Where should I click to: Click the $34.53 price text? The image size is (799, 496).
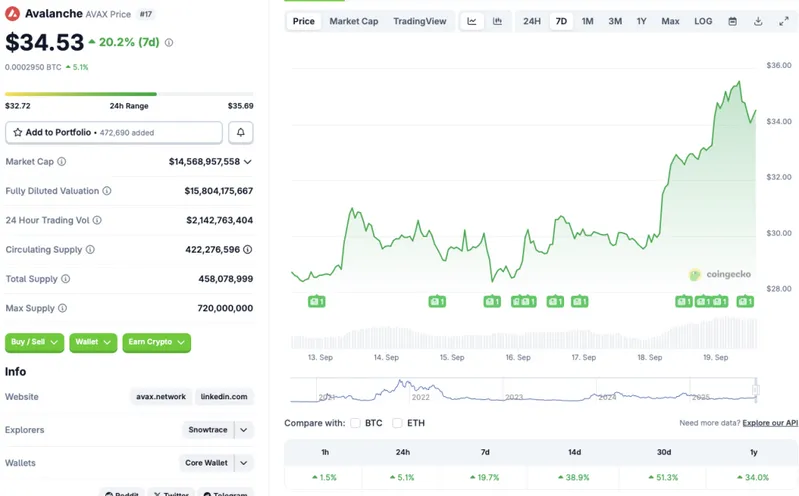(44, 42)
